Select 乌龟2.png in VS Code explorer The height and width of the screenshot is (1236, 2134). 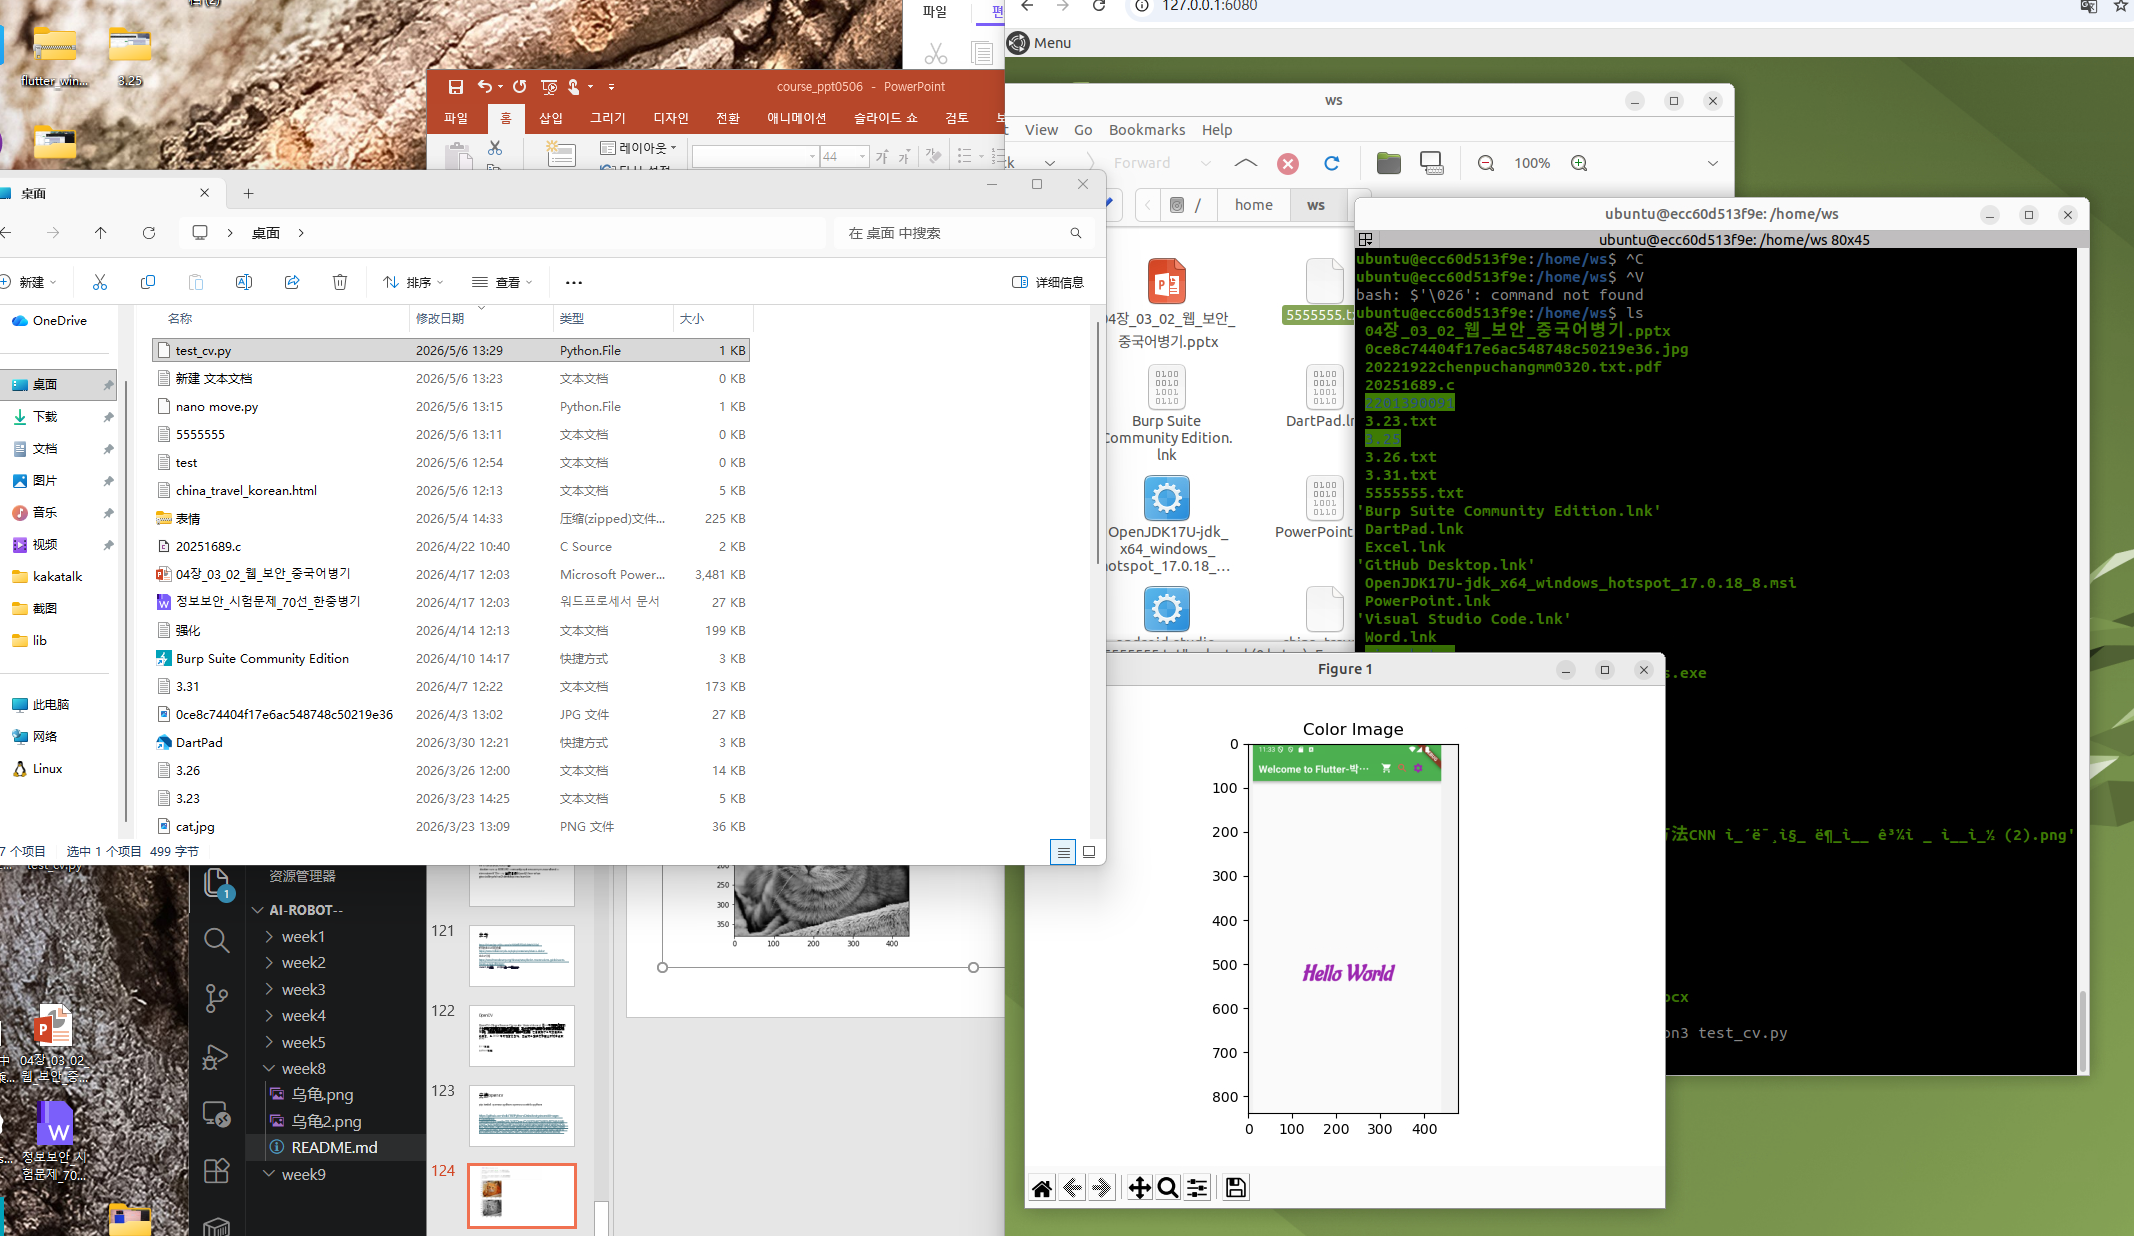coord(326,1122)
